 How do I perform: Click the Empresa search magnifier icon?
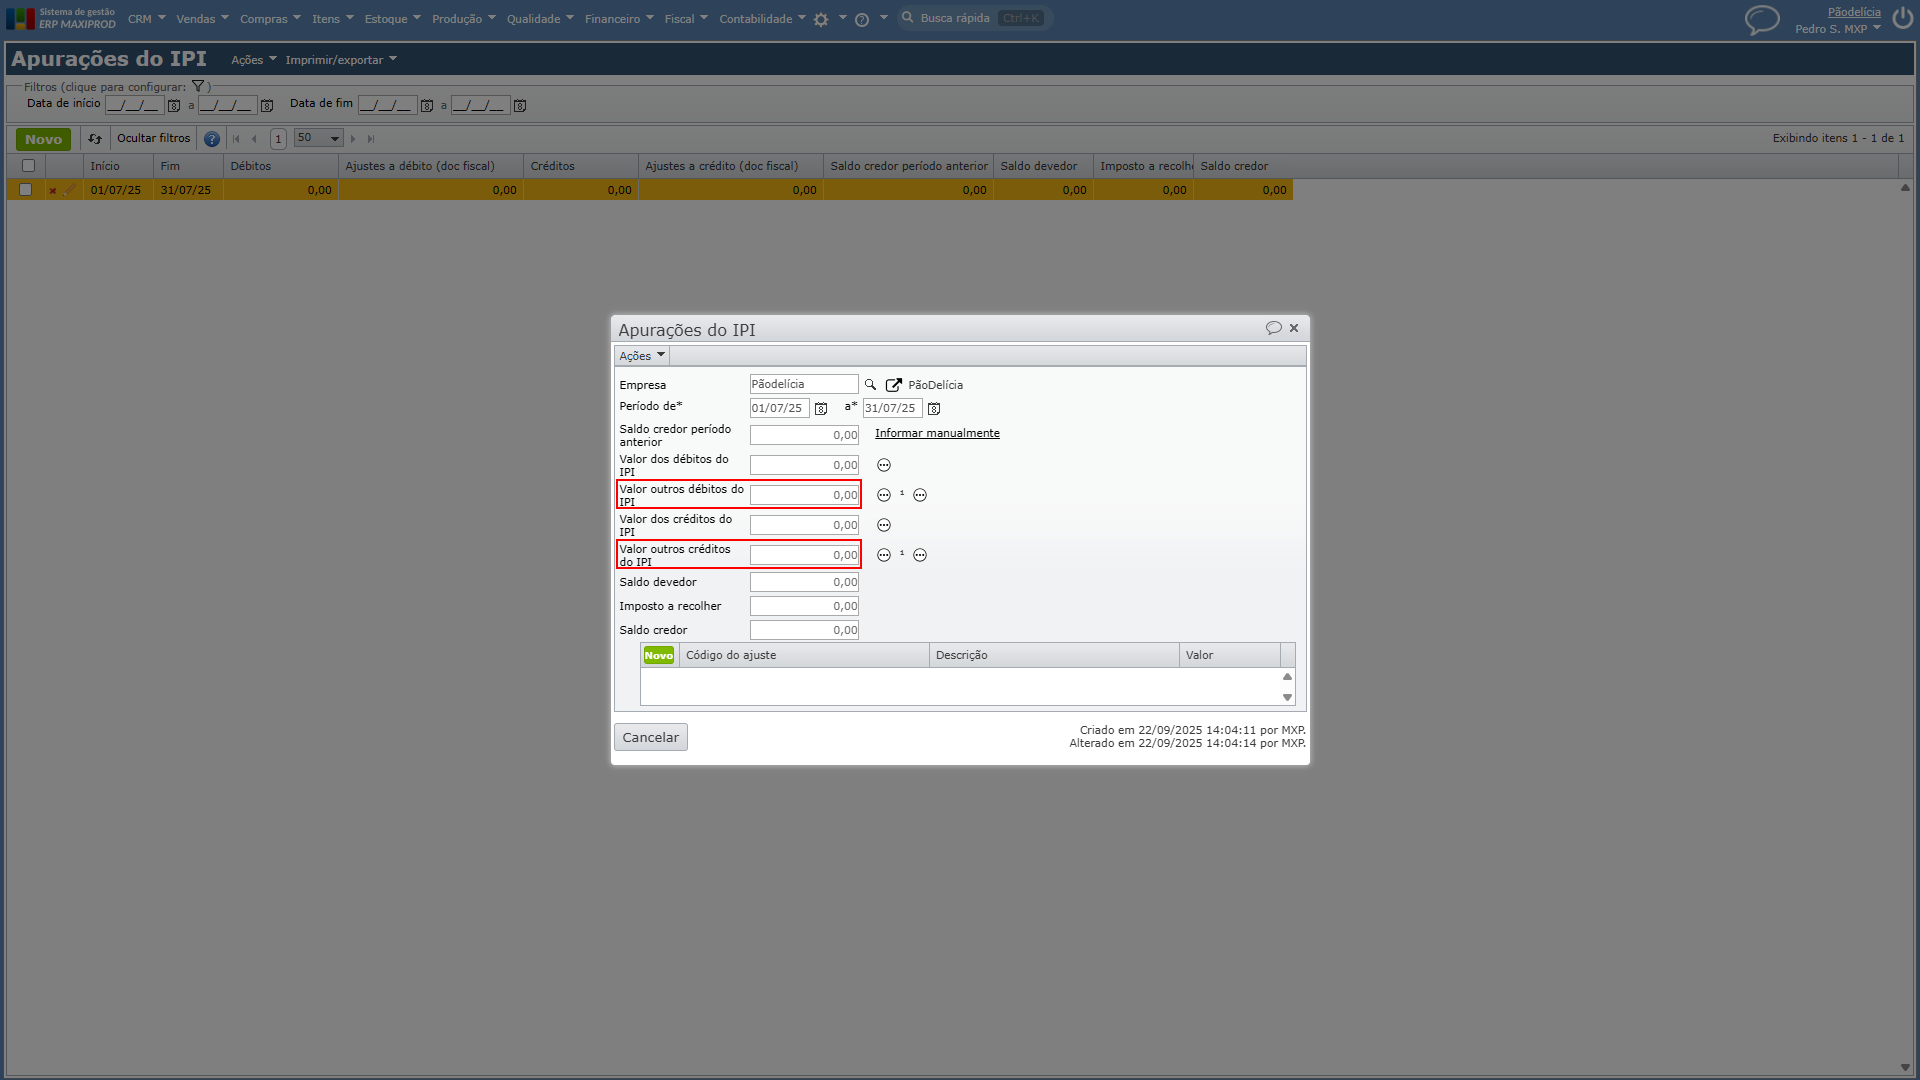pyautogui.click(x=870, y=385)
